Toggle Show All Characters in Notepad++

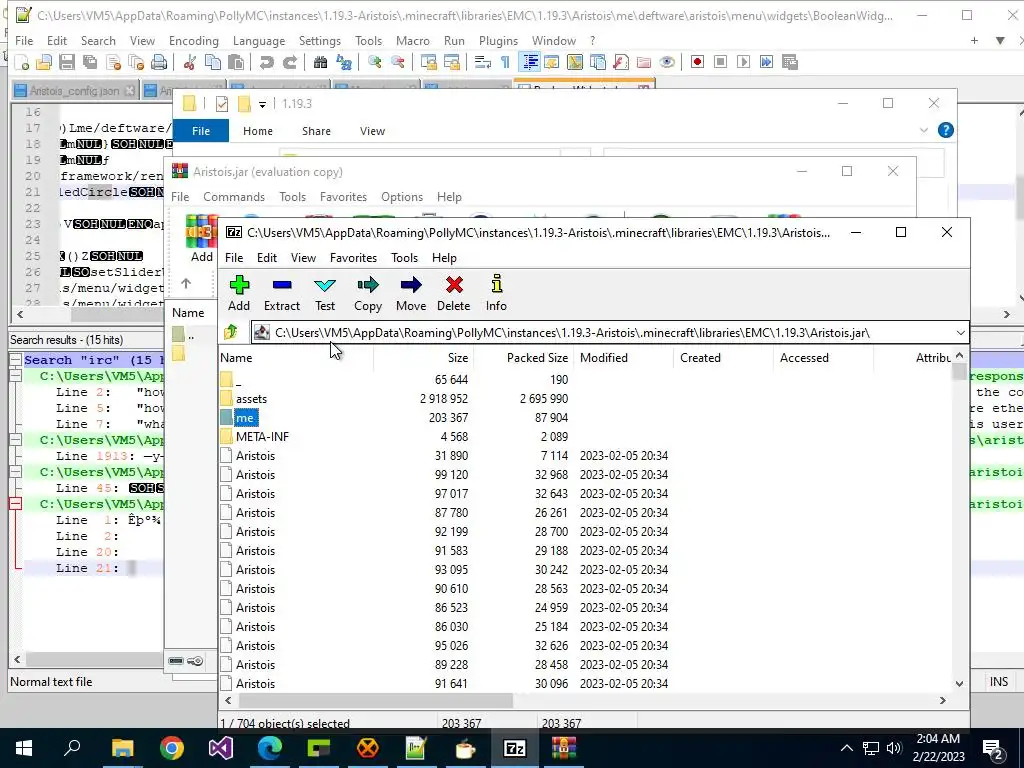(505, 62)
